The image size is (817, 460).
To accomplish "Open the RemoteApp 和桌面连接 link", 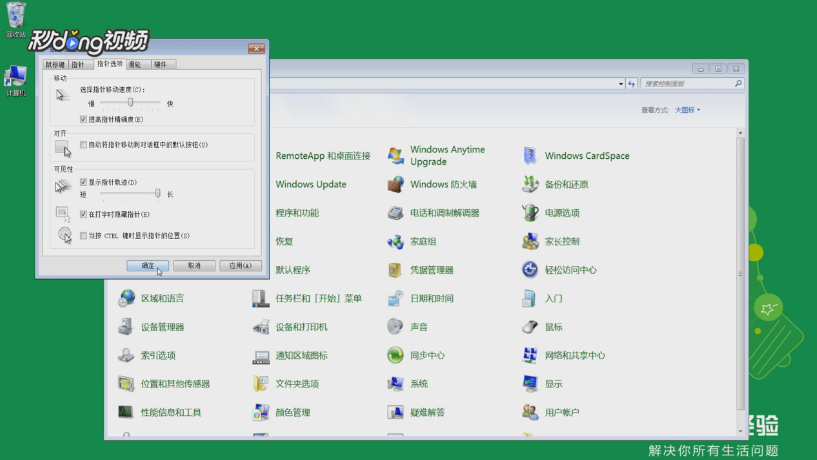I will pos(323,156).
